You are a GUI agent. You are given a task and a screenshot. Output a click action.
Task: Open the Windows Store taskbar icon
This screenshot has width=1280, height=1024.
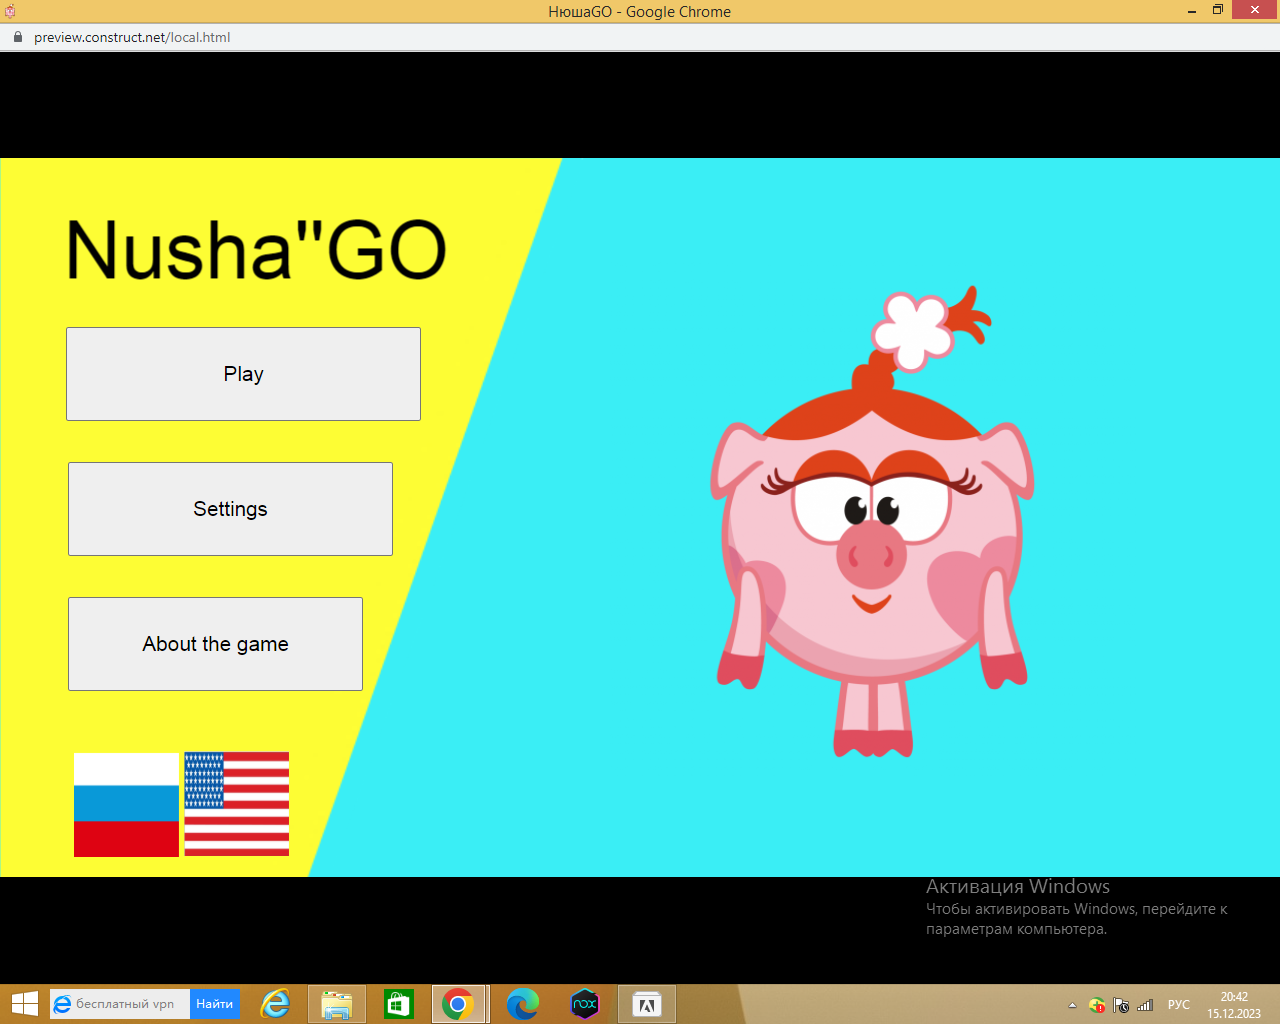(x=398, y=1004)
